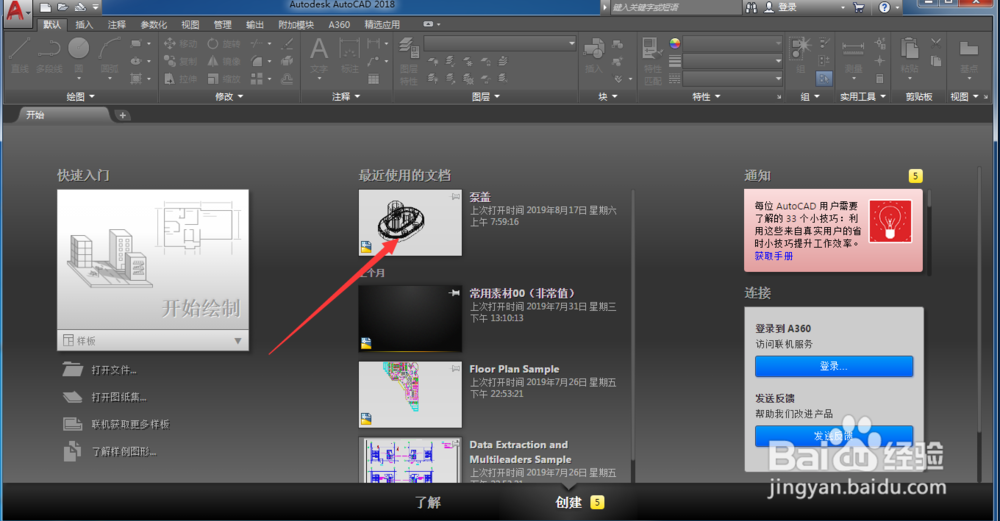Image resolution: width=1000 pixels, height=521 pixels.
Task: Expand the 样板 template dropdown
Action: 238,341
